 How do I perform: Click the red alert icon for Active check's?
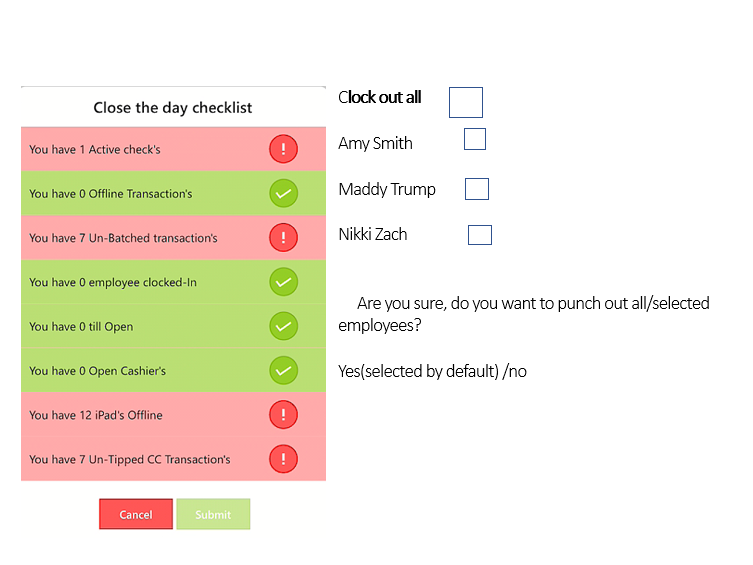pos(283,149)
